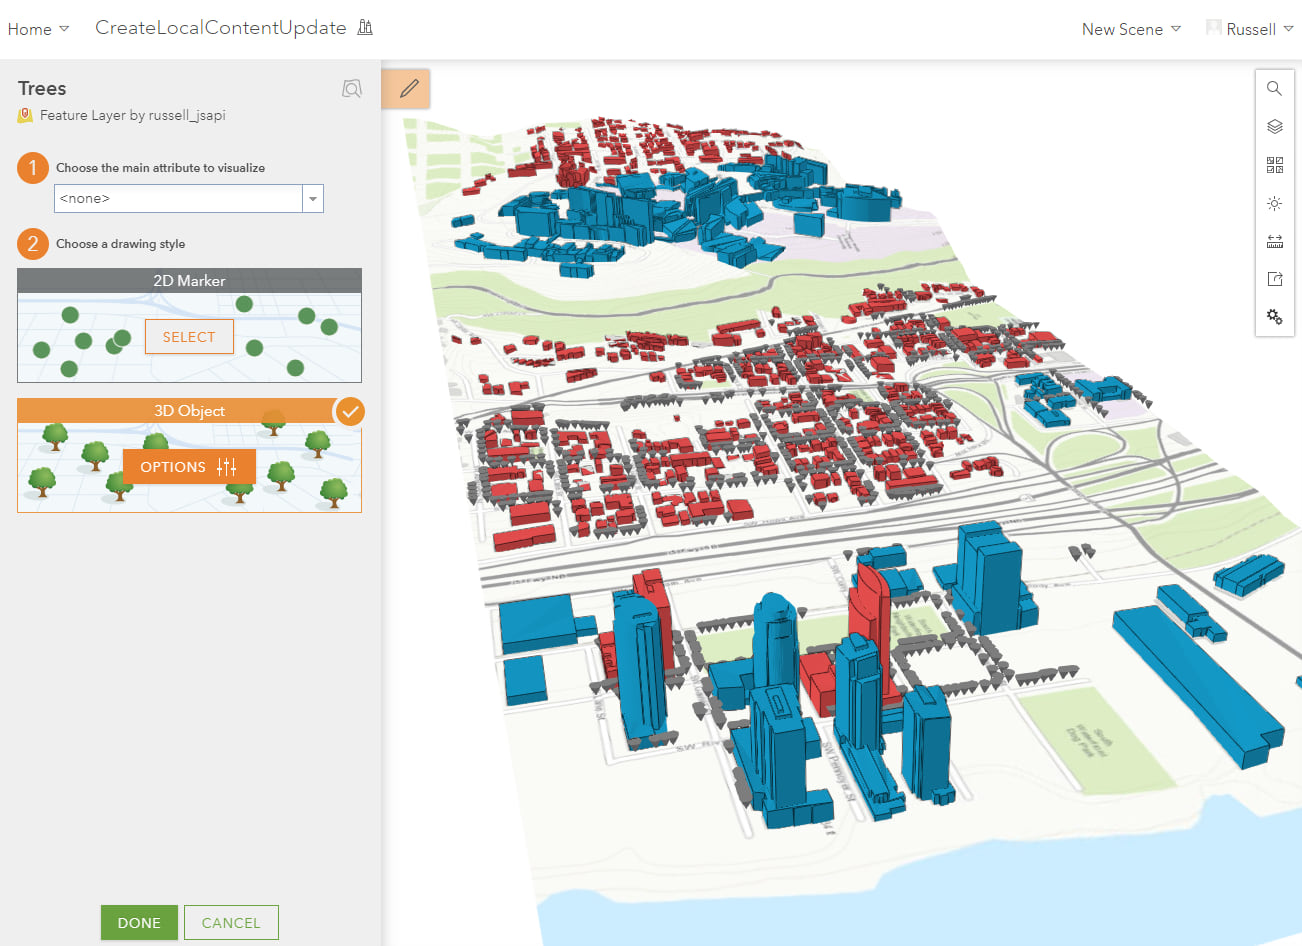Choose the 2D Marker drawing style header
The image size is (1302, 946).
click(189, 281)
